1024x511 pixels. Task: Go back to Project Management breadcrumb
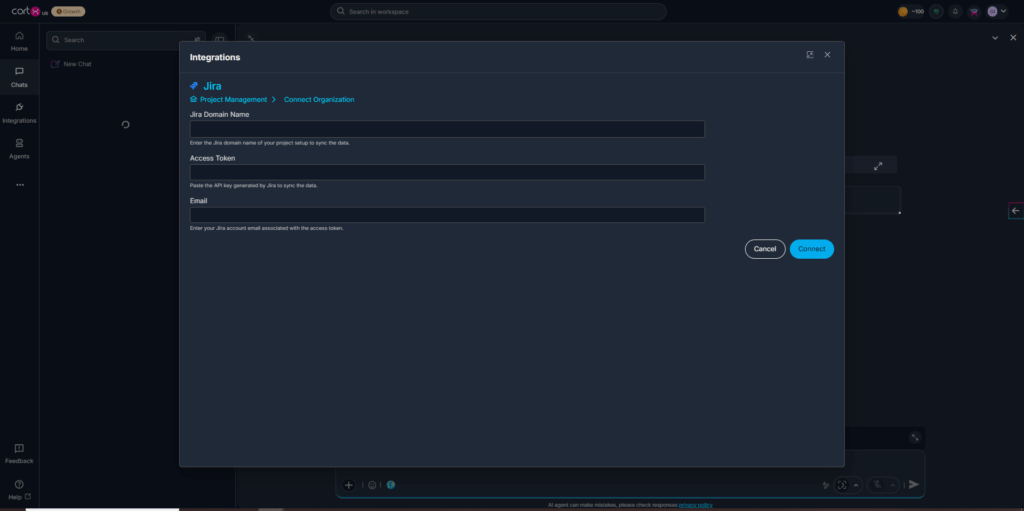click(233, 99)
